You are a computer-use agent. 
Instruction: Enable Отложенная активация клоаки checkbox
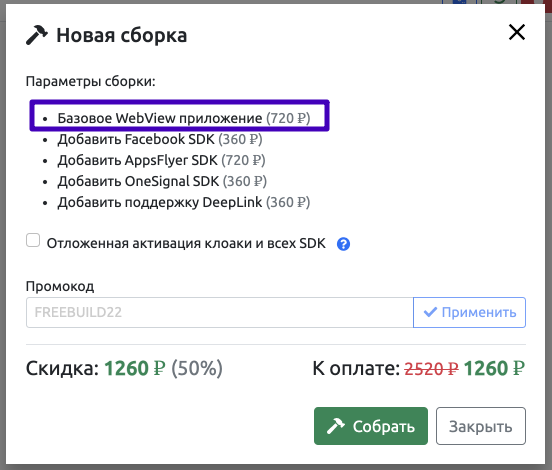coord(33,240)
